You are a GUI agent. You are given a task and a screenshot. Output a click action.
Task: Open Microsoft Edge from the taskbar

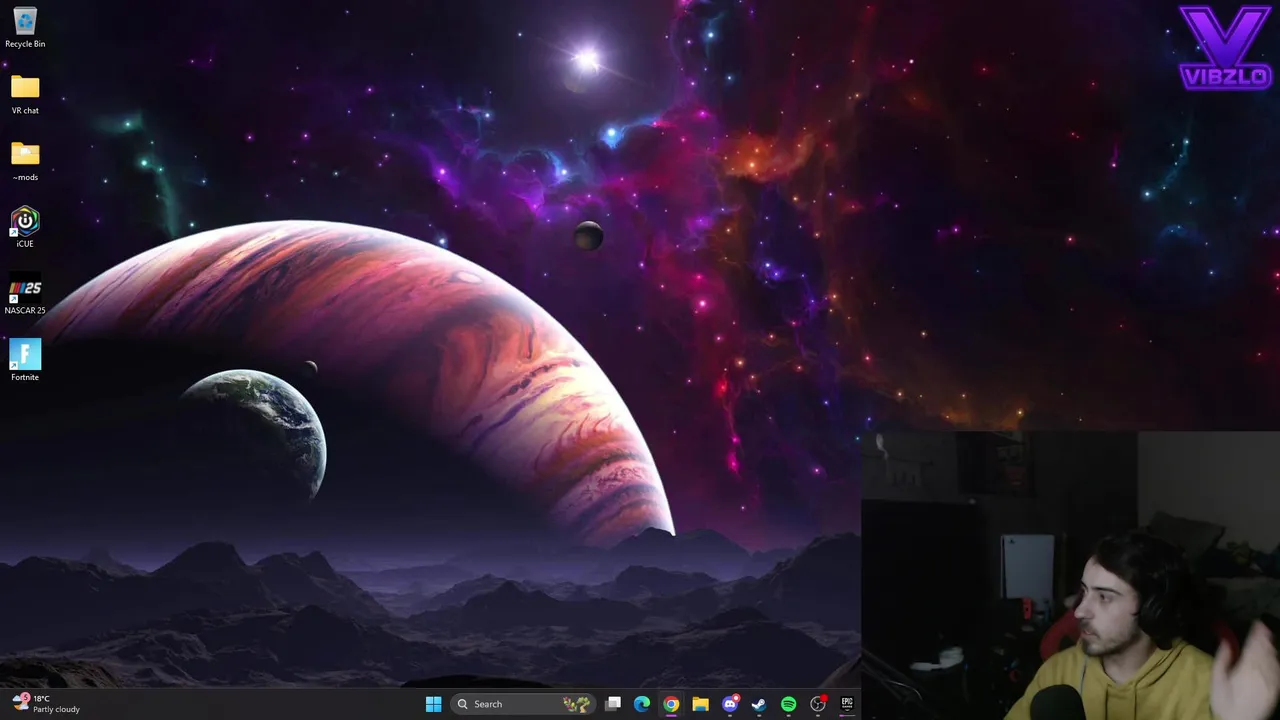point(642,704)
